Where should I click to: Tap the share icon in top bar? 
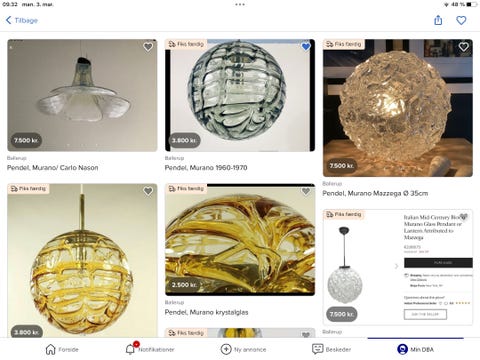[438, 20]
